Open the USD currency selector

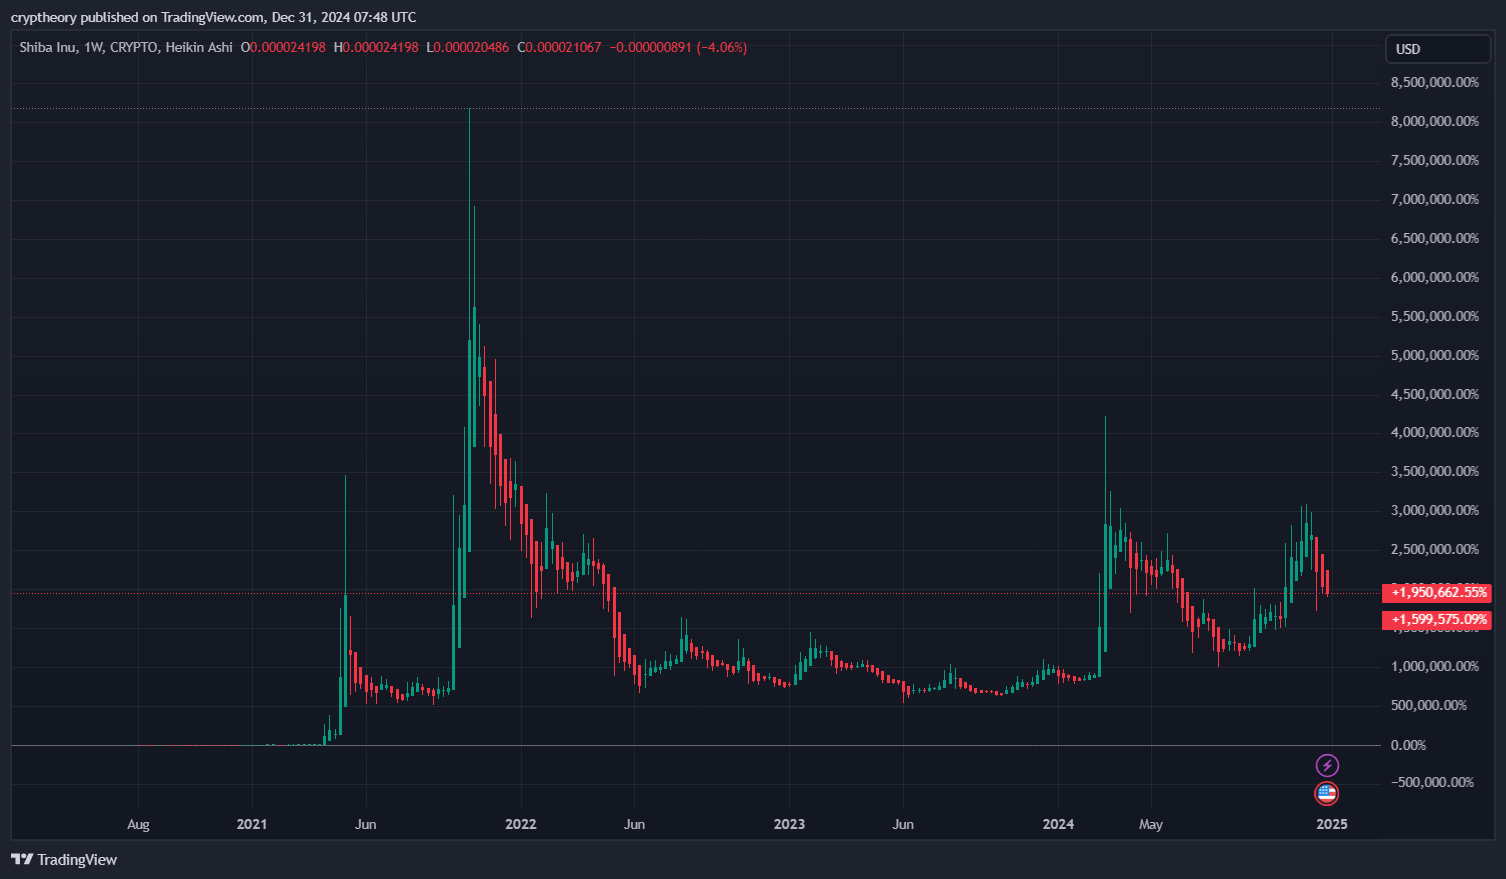pos(1438,49)
